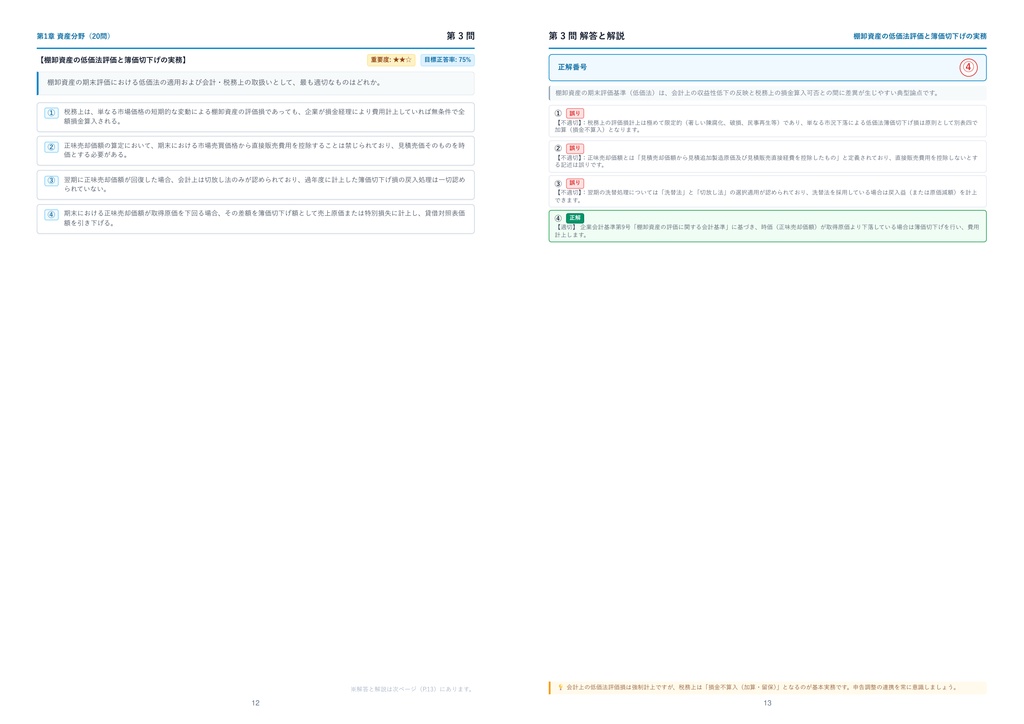Click the 第 3 問 解答と解説 heading
The image size is (1024, 724).
586,36
